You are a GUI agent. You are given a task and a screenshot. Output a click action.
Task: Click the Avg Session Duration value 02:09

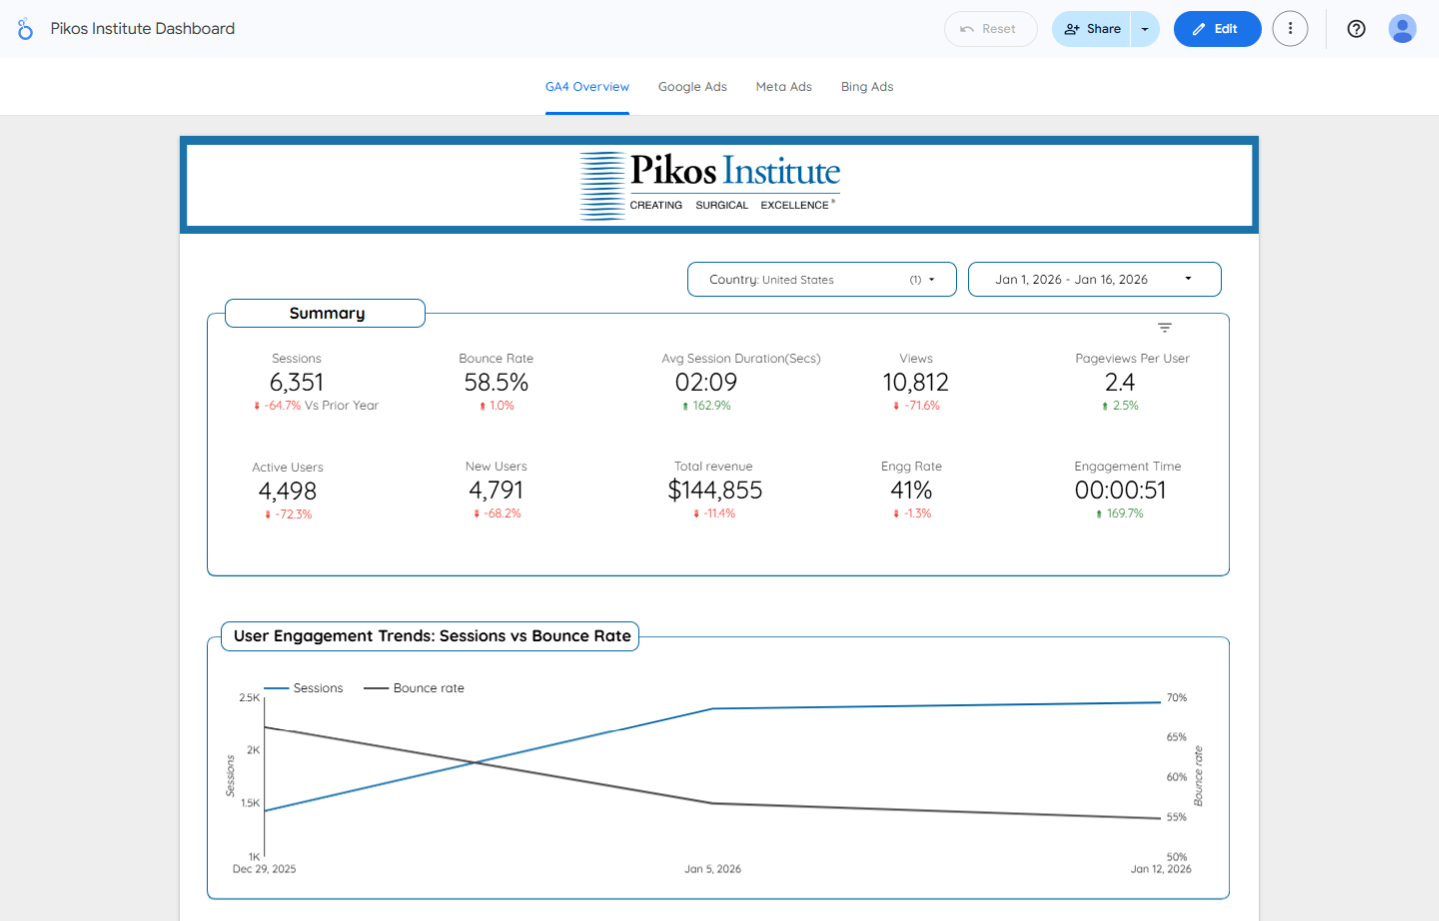point(706,382)
